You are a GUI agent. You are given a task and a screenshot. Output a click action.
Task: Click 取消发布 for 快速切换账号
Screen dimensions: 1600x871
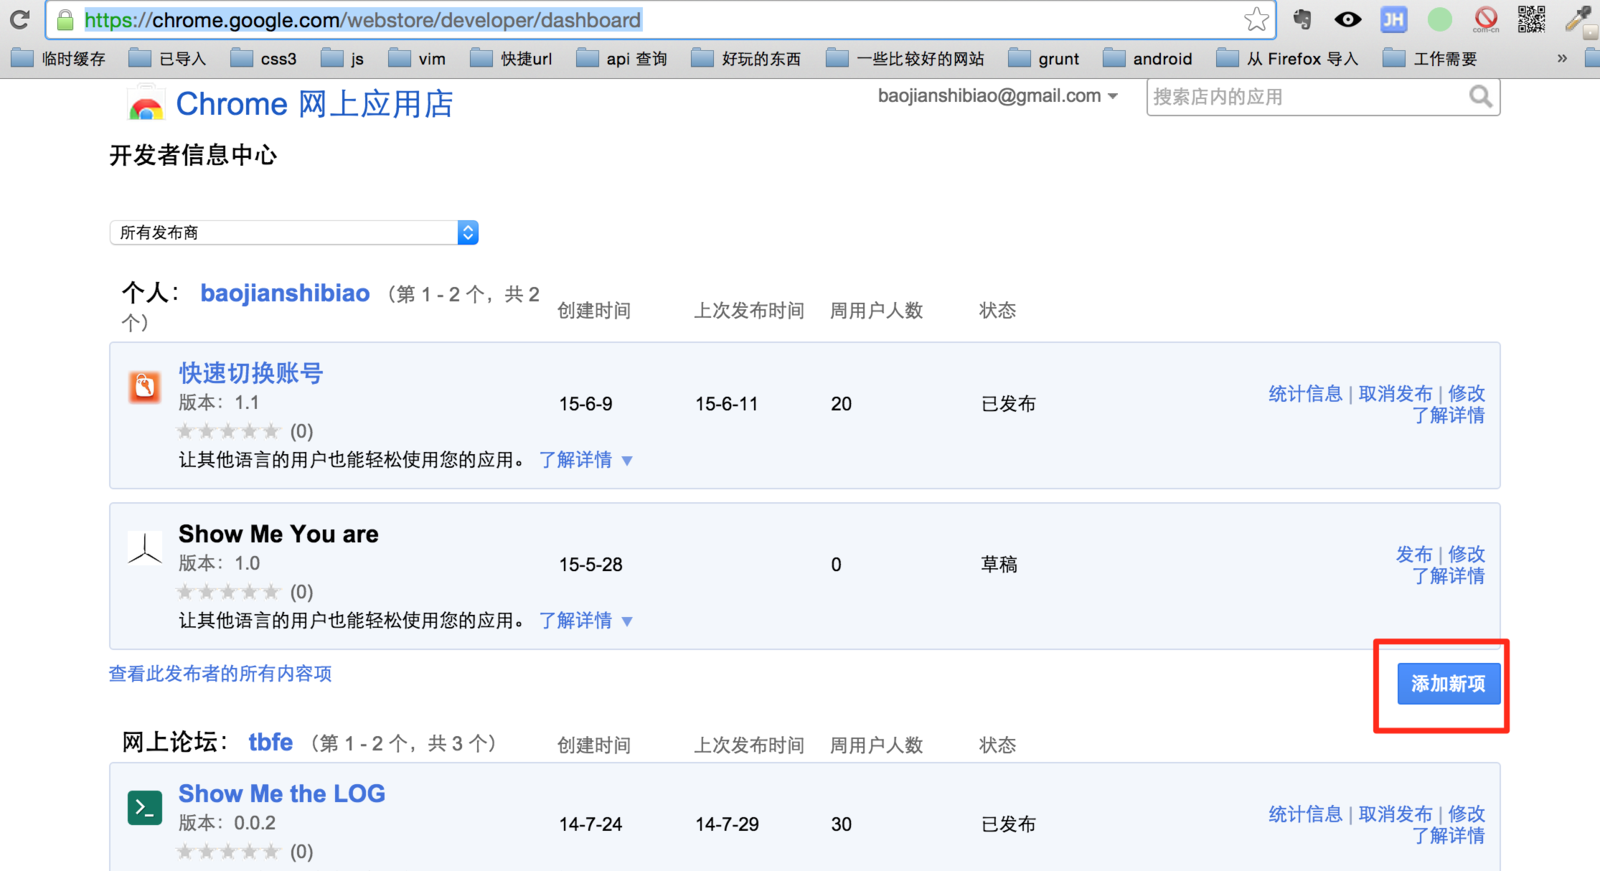click(x=1395, y=394)
